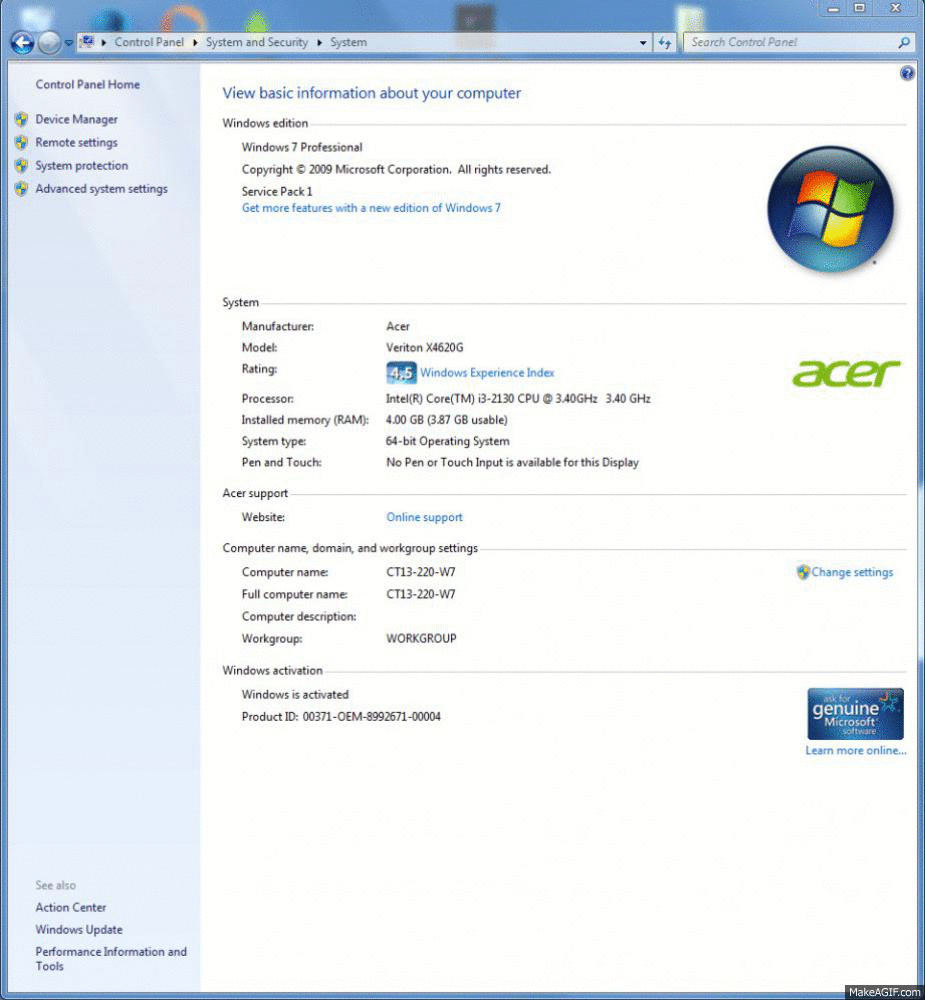This screenshot has height=1000, width=925.
Task: Click the blue help question mark icon
Action: 907,73
